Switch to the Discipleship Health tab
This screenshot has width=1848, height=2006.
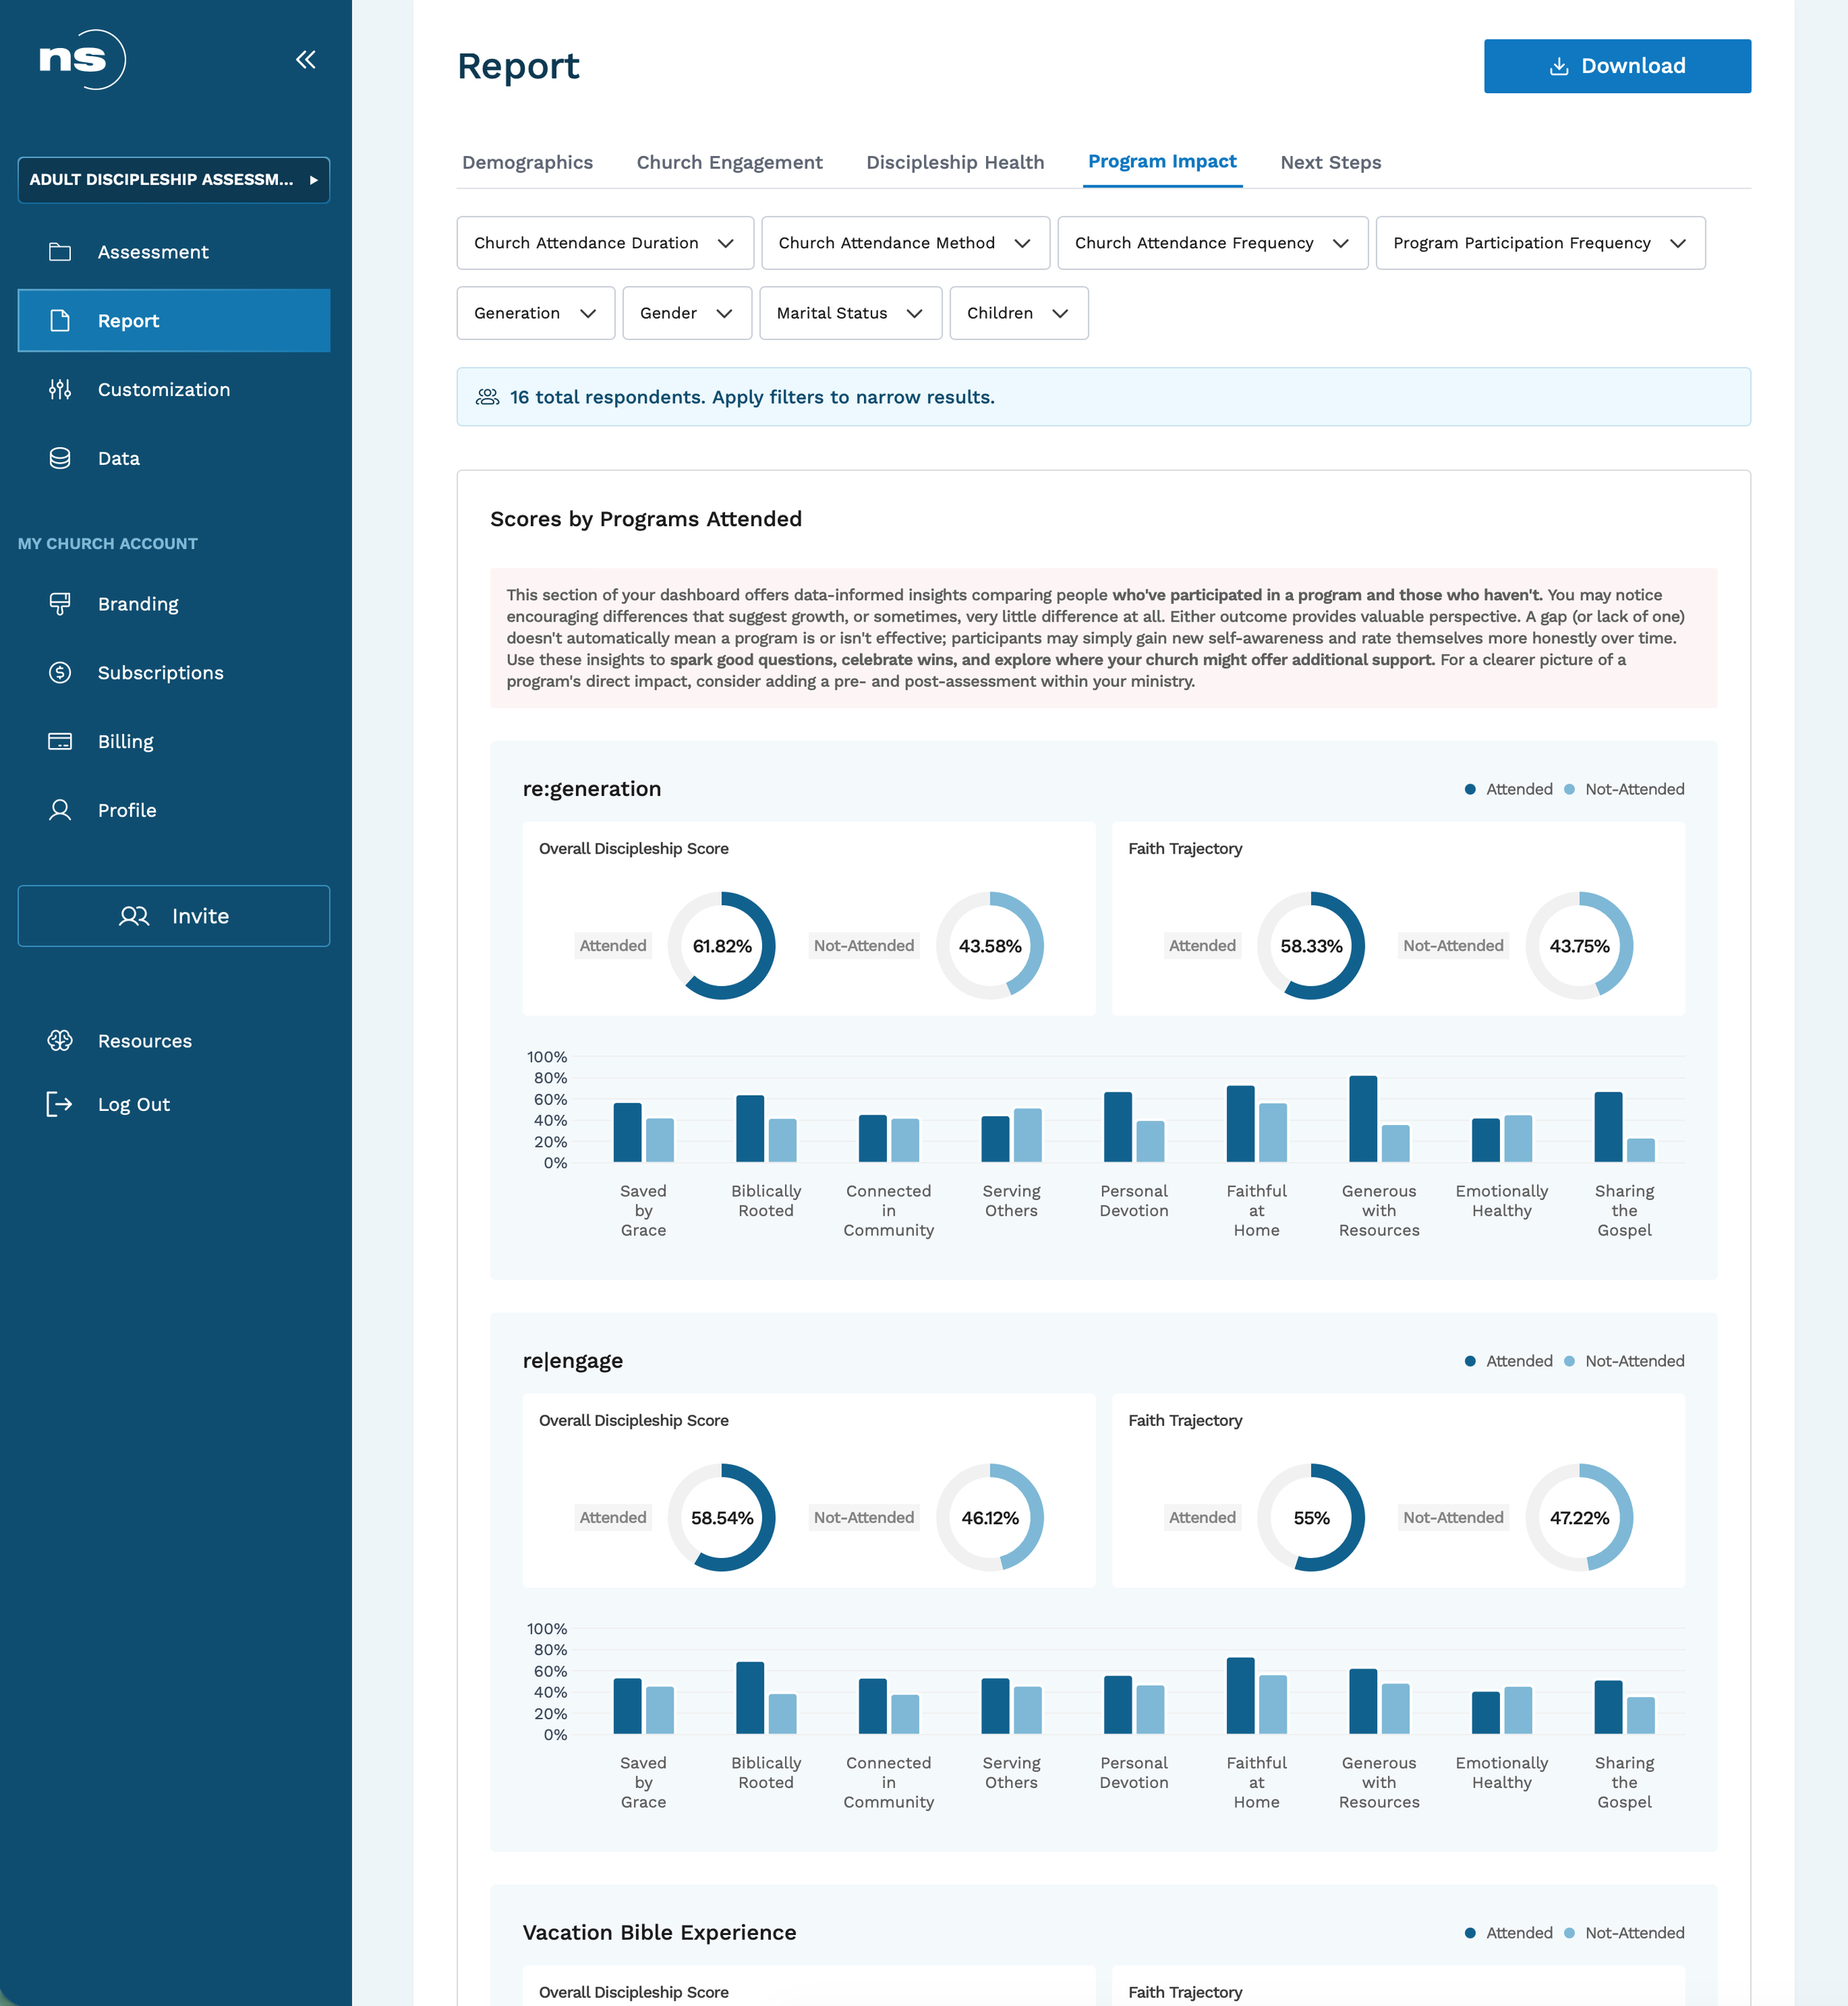[954, 162]
